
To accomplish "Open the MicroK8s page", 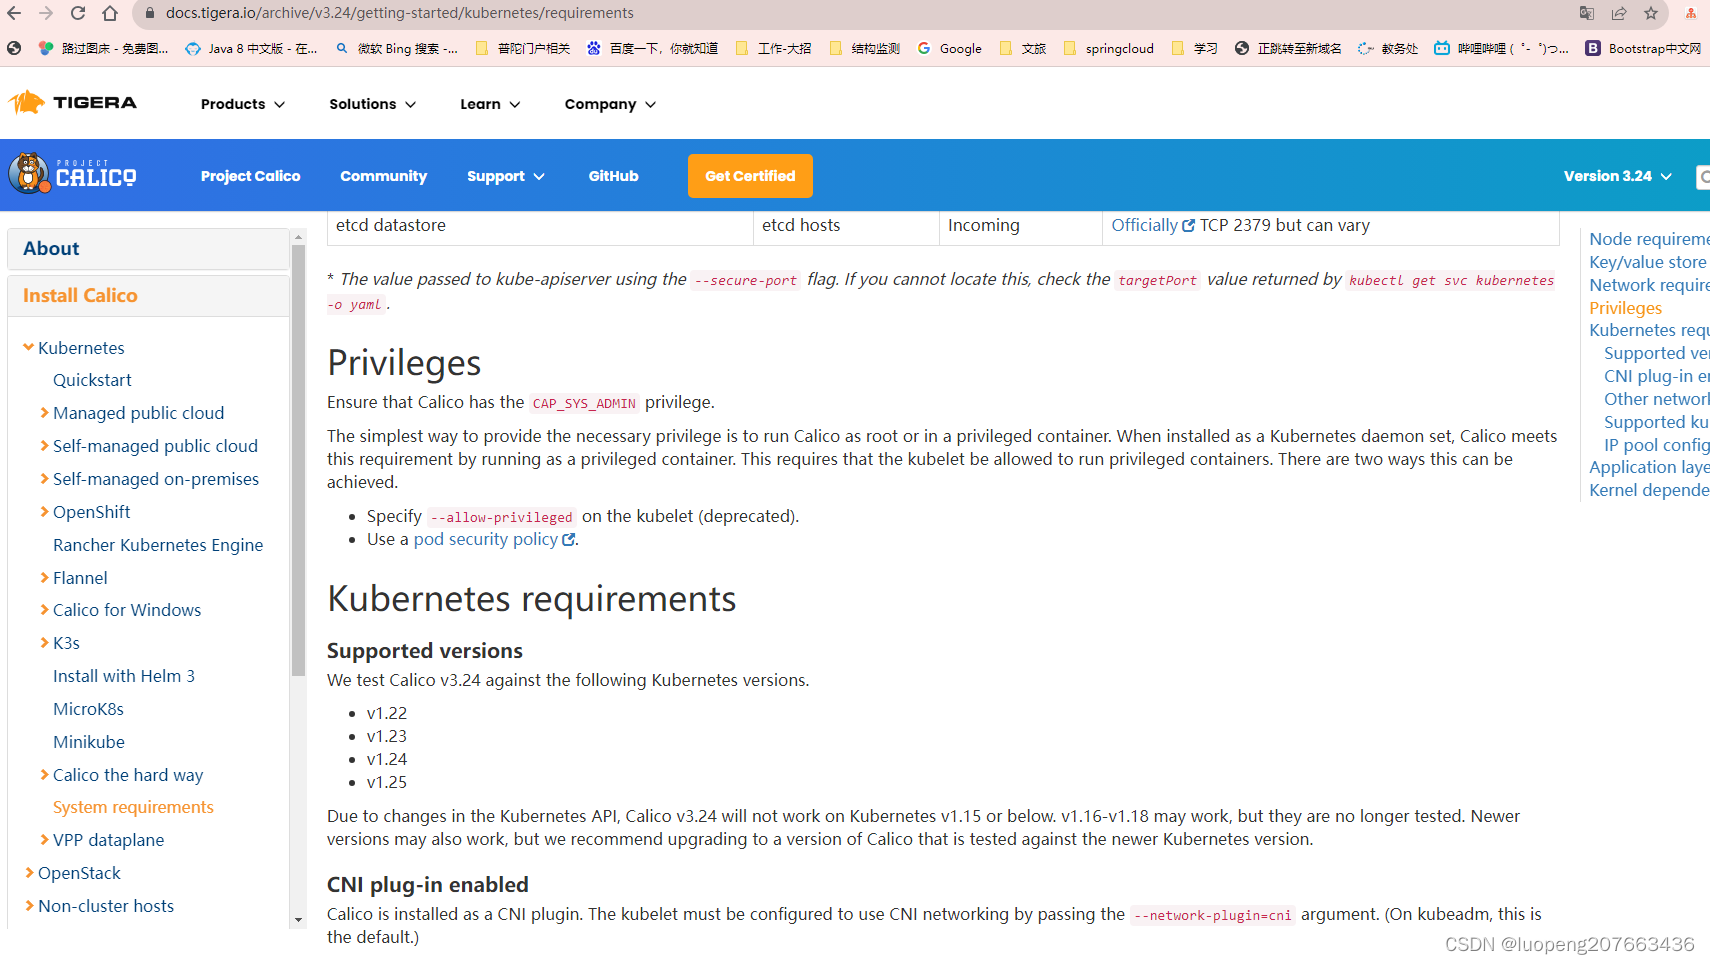I will (88, 709).
